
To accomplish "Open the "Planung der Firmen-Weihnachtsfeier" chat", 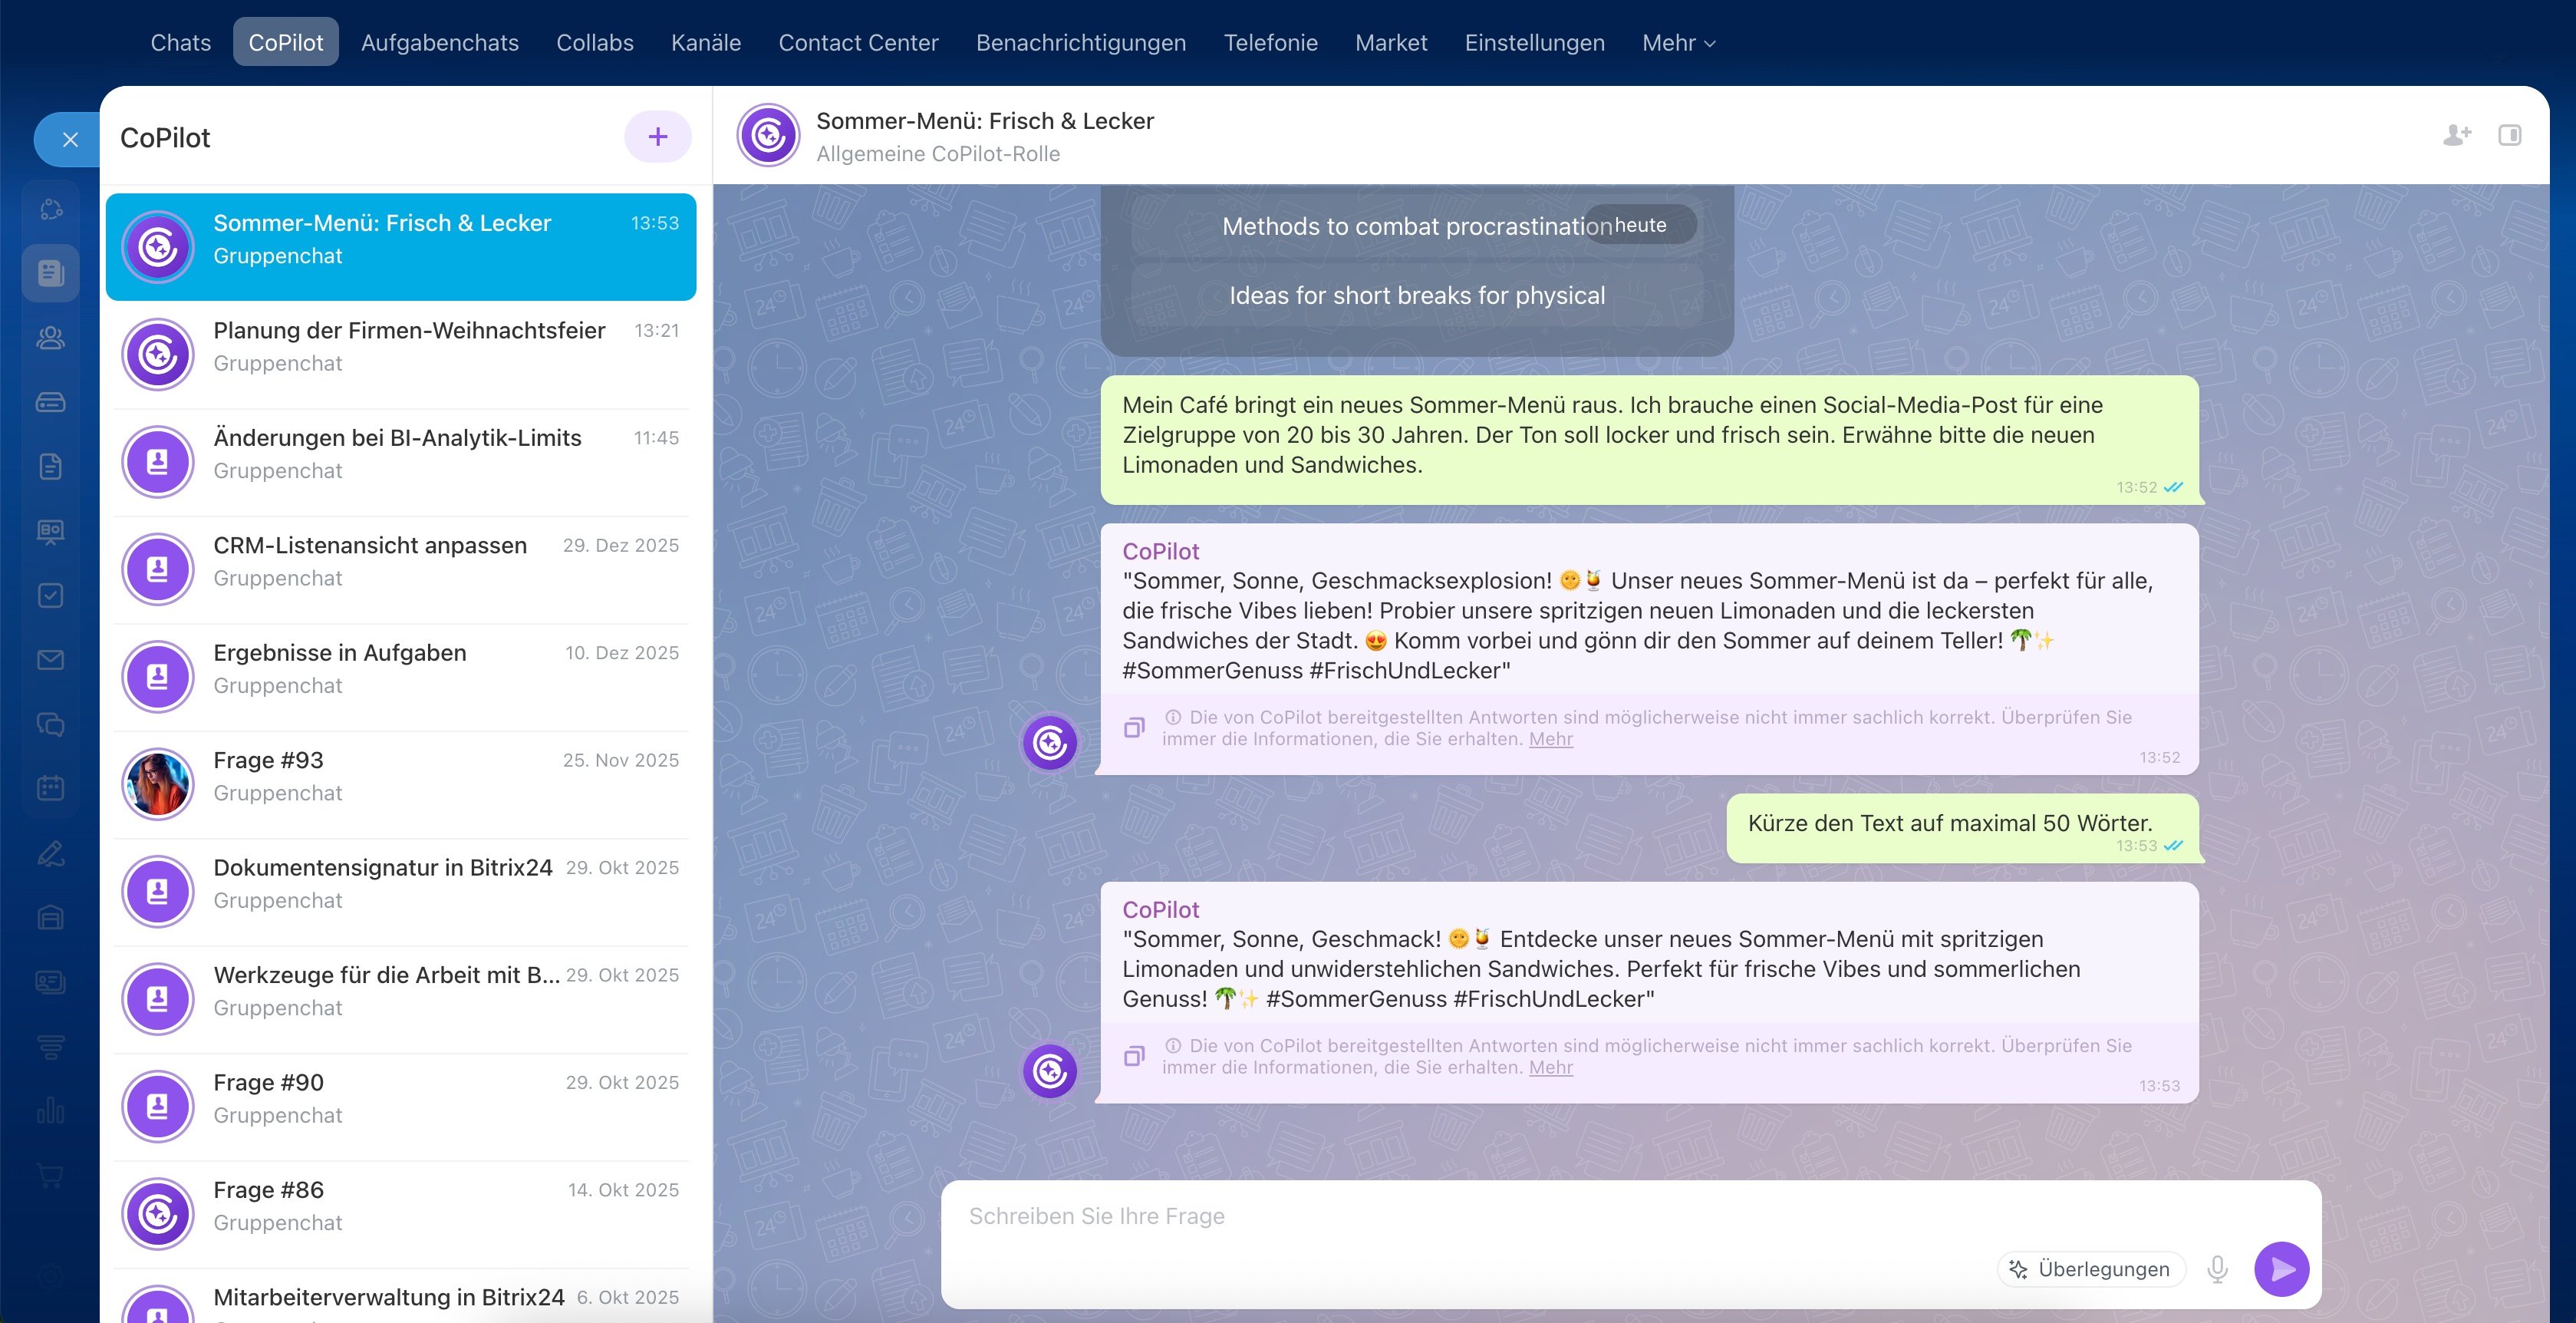I will [401, 347].
